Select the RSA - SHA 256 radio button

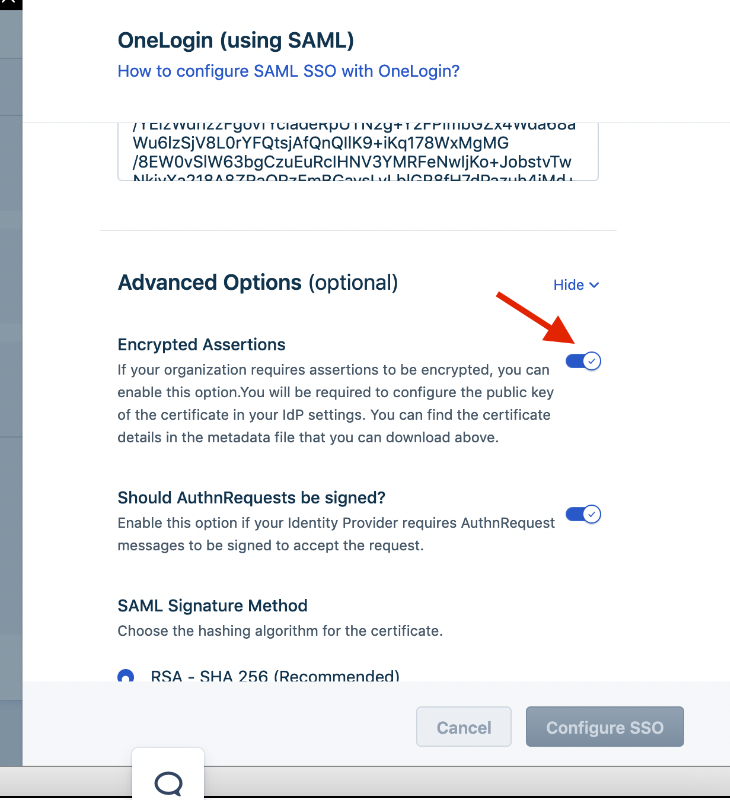(x=125, y=676)
